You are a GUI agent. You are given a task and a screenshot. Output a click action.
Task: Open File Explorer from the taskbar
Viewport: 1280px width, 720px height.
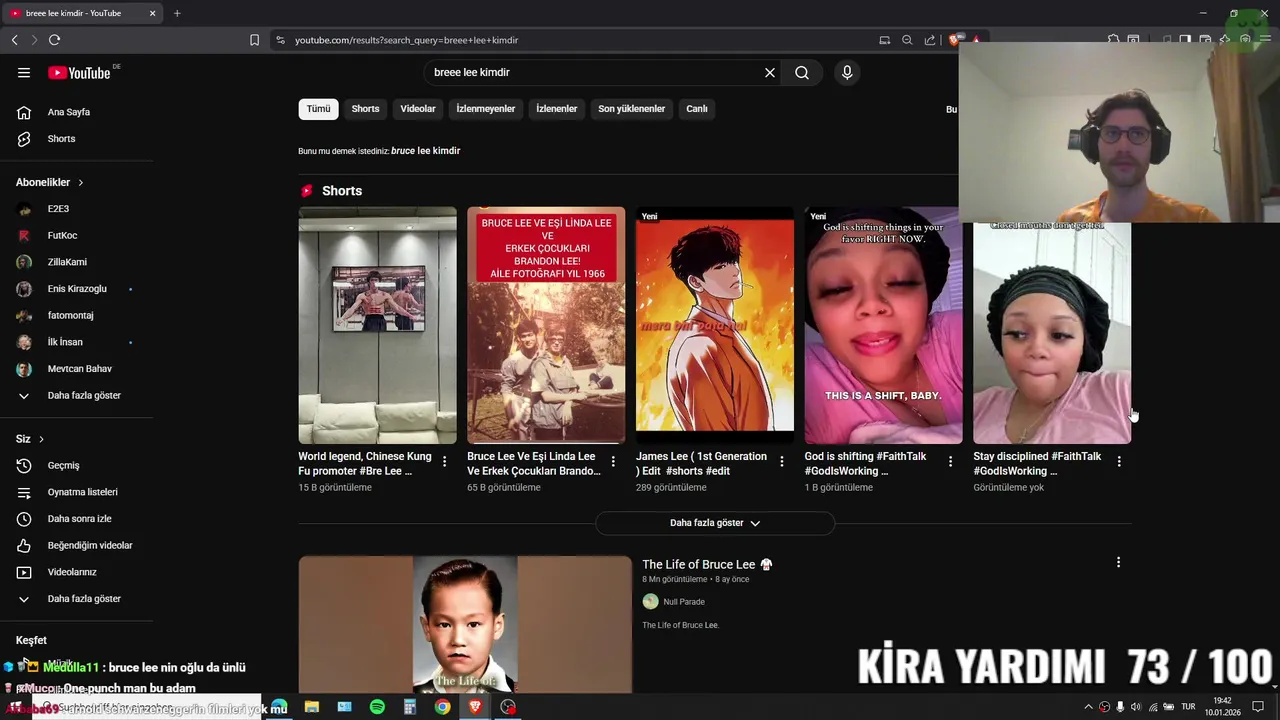(x=312, y=707)
